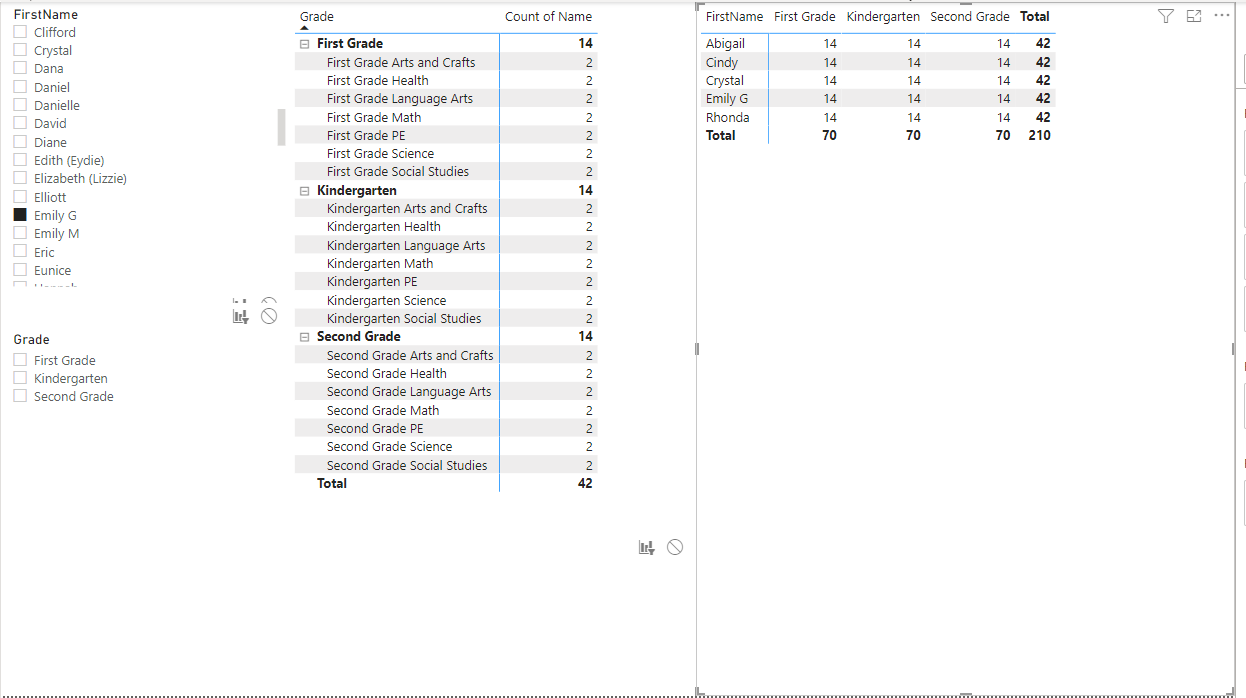Check the Daniel checkbox
Image resolution: width=1246 pixels, height=698 pixels.
[x=20, y=87]
